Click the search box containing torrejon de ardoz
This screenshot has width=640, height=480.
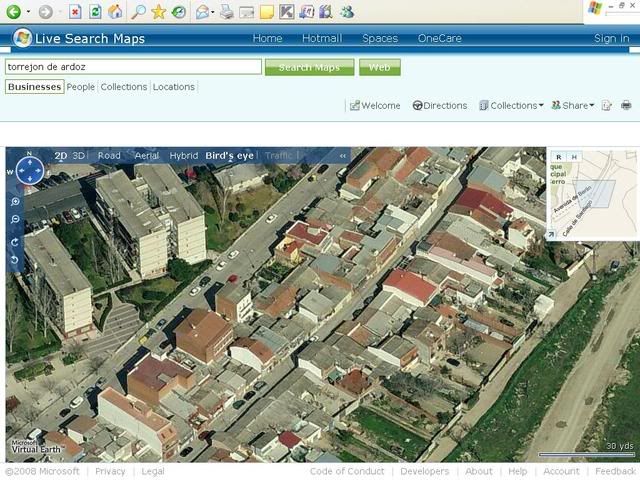click(133, 67)
